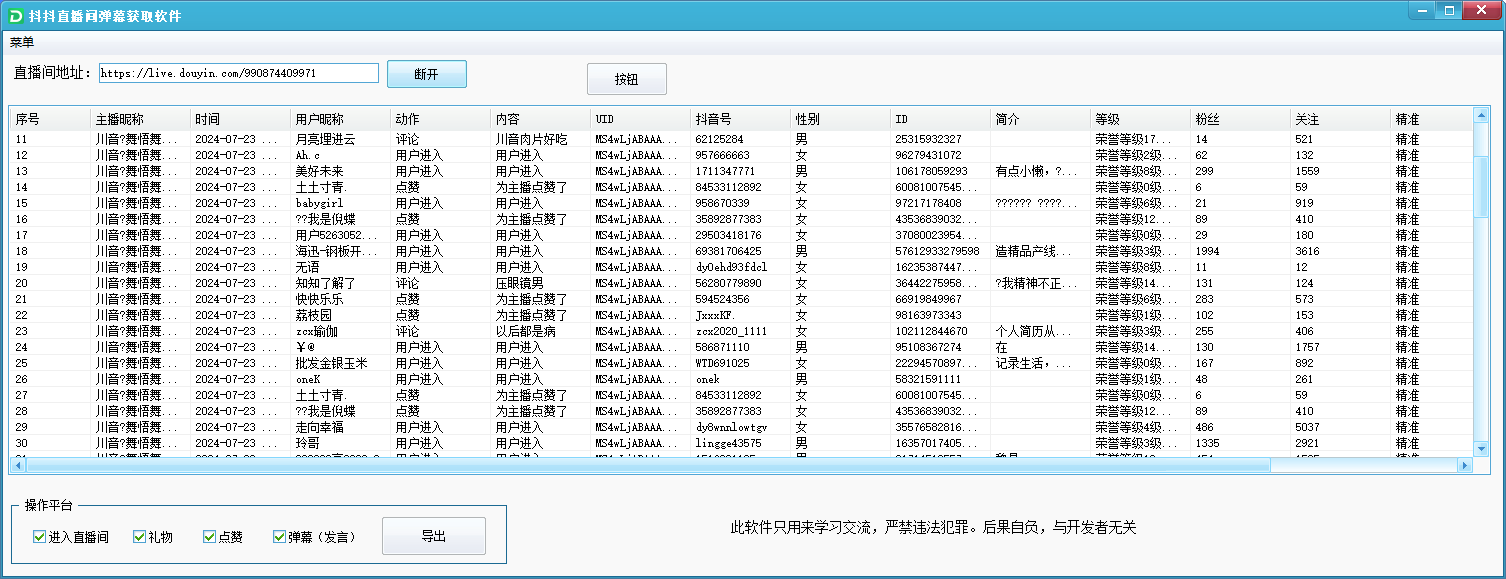Select user nickname 批发金银玉米
1506x579 pixels.
click(x=331, y=363)
